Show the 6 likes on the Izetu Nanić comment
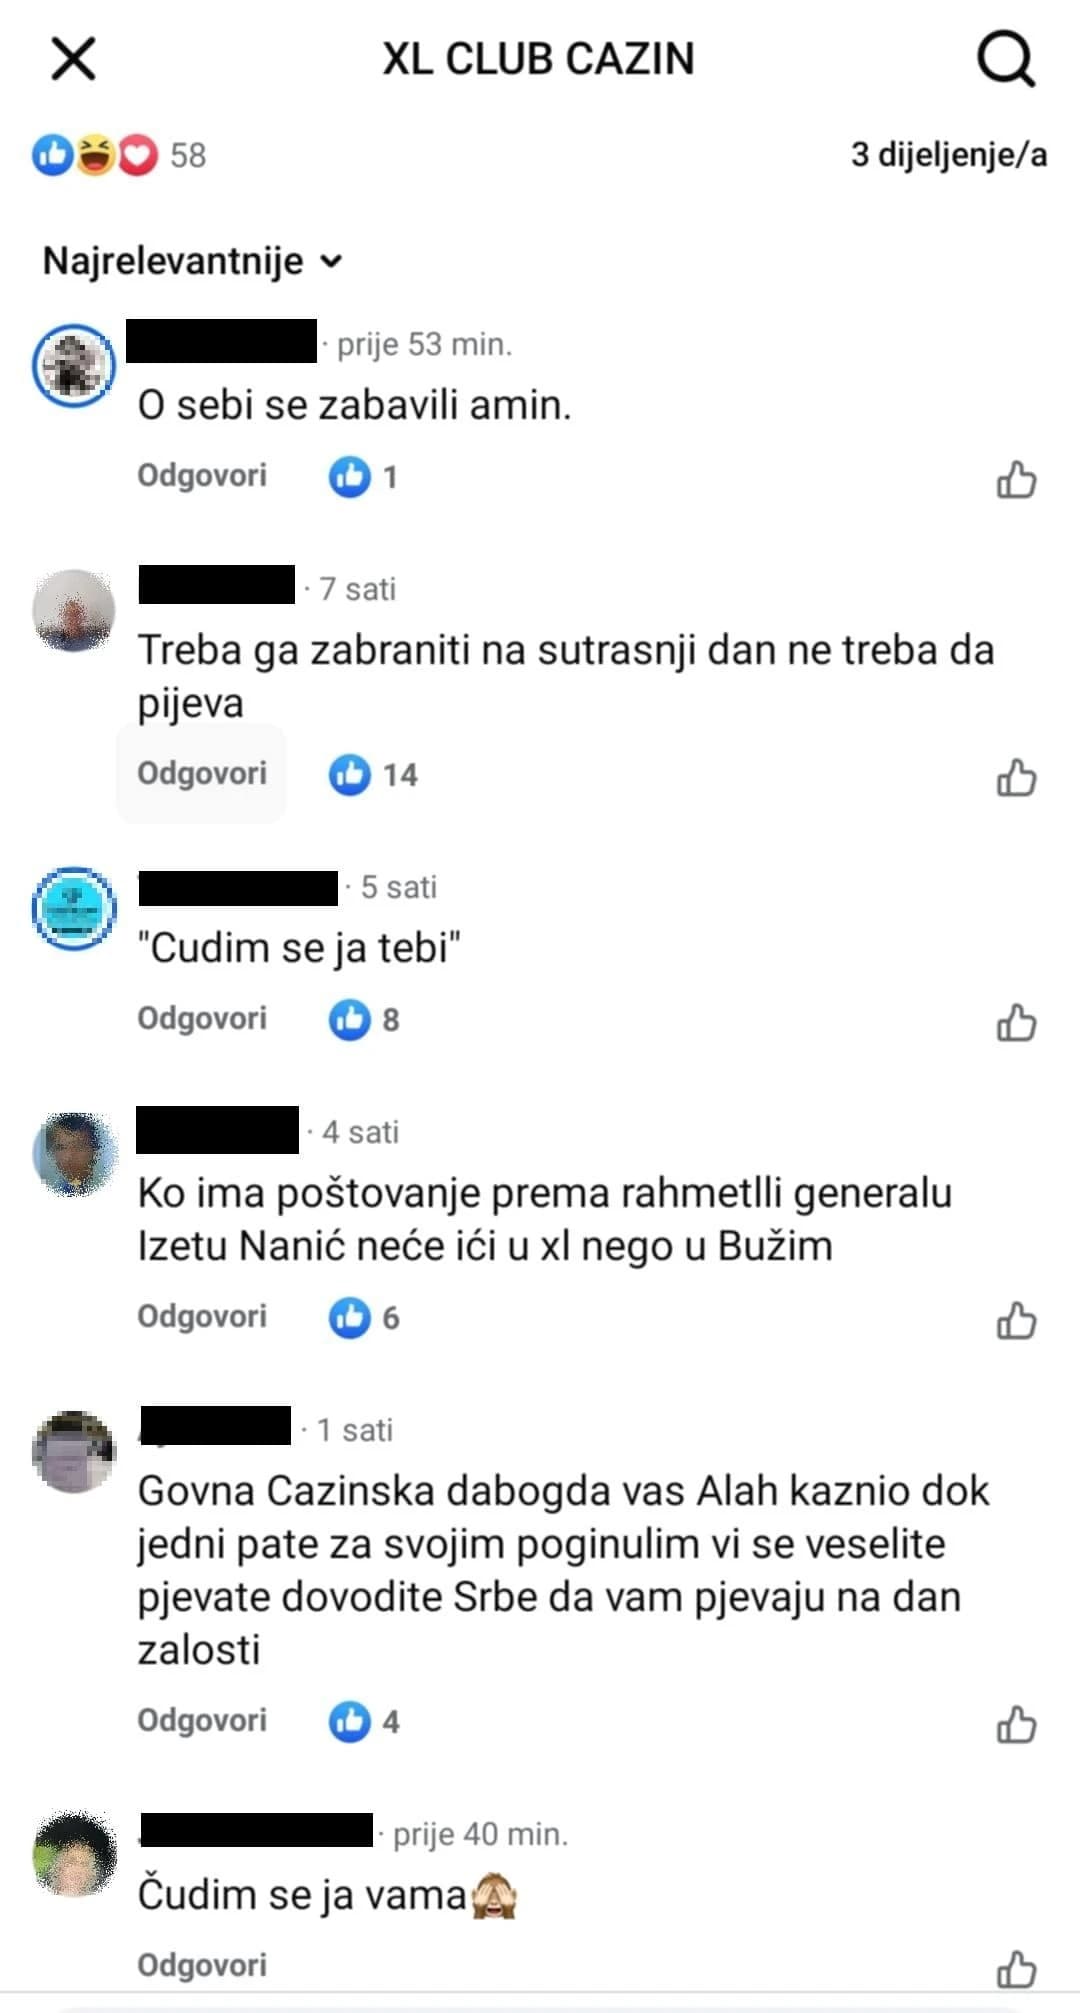Viewport: 1080px width, 2013px height. 364,1318
